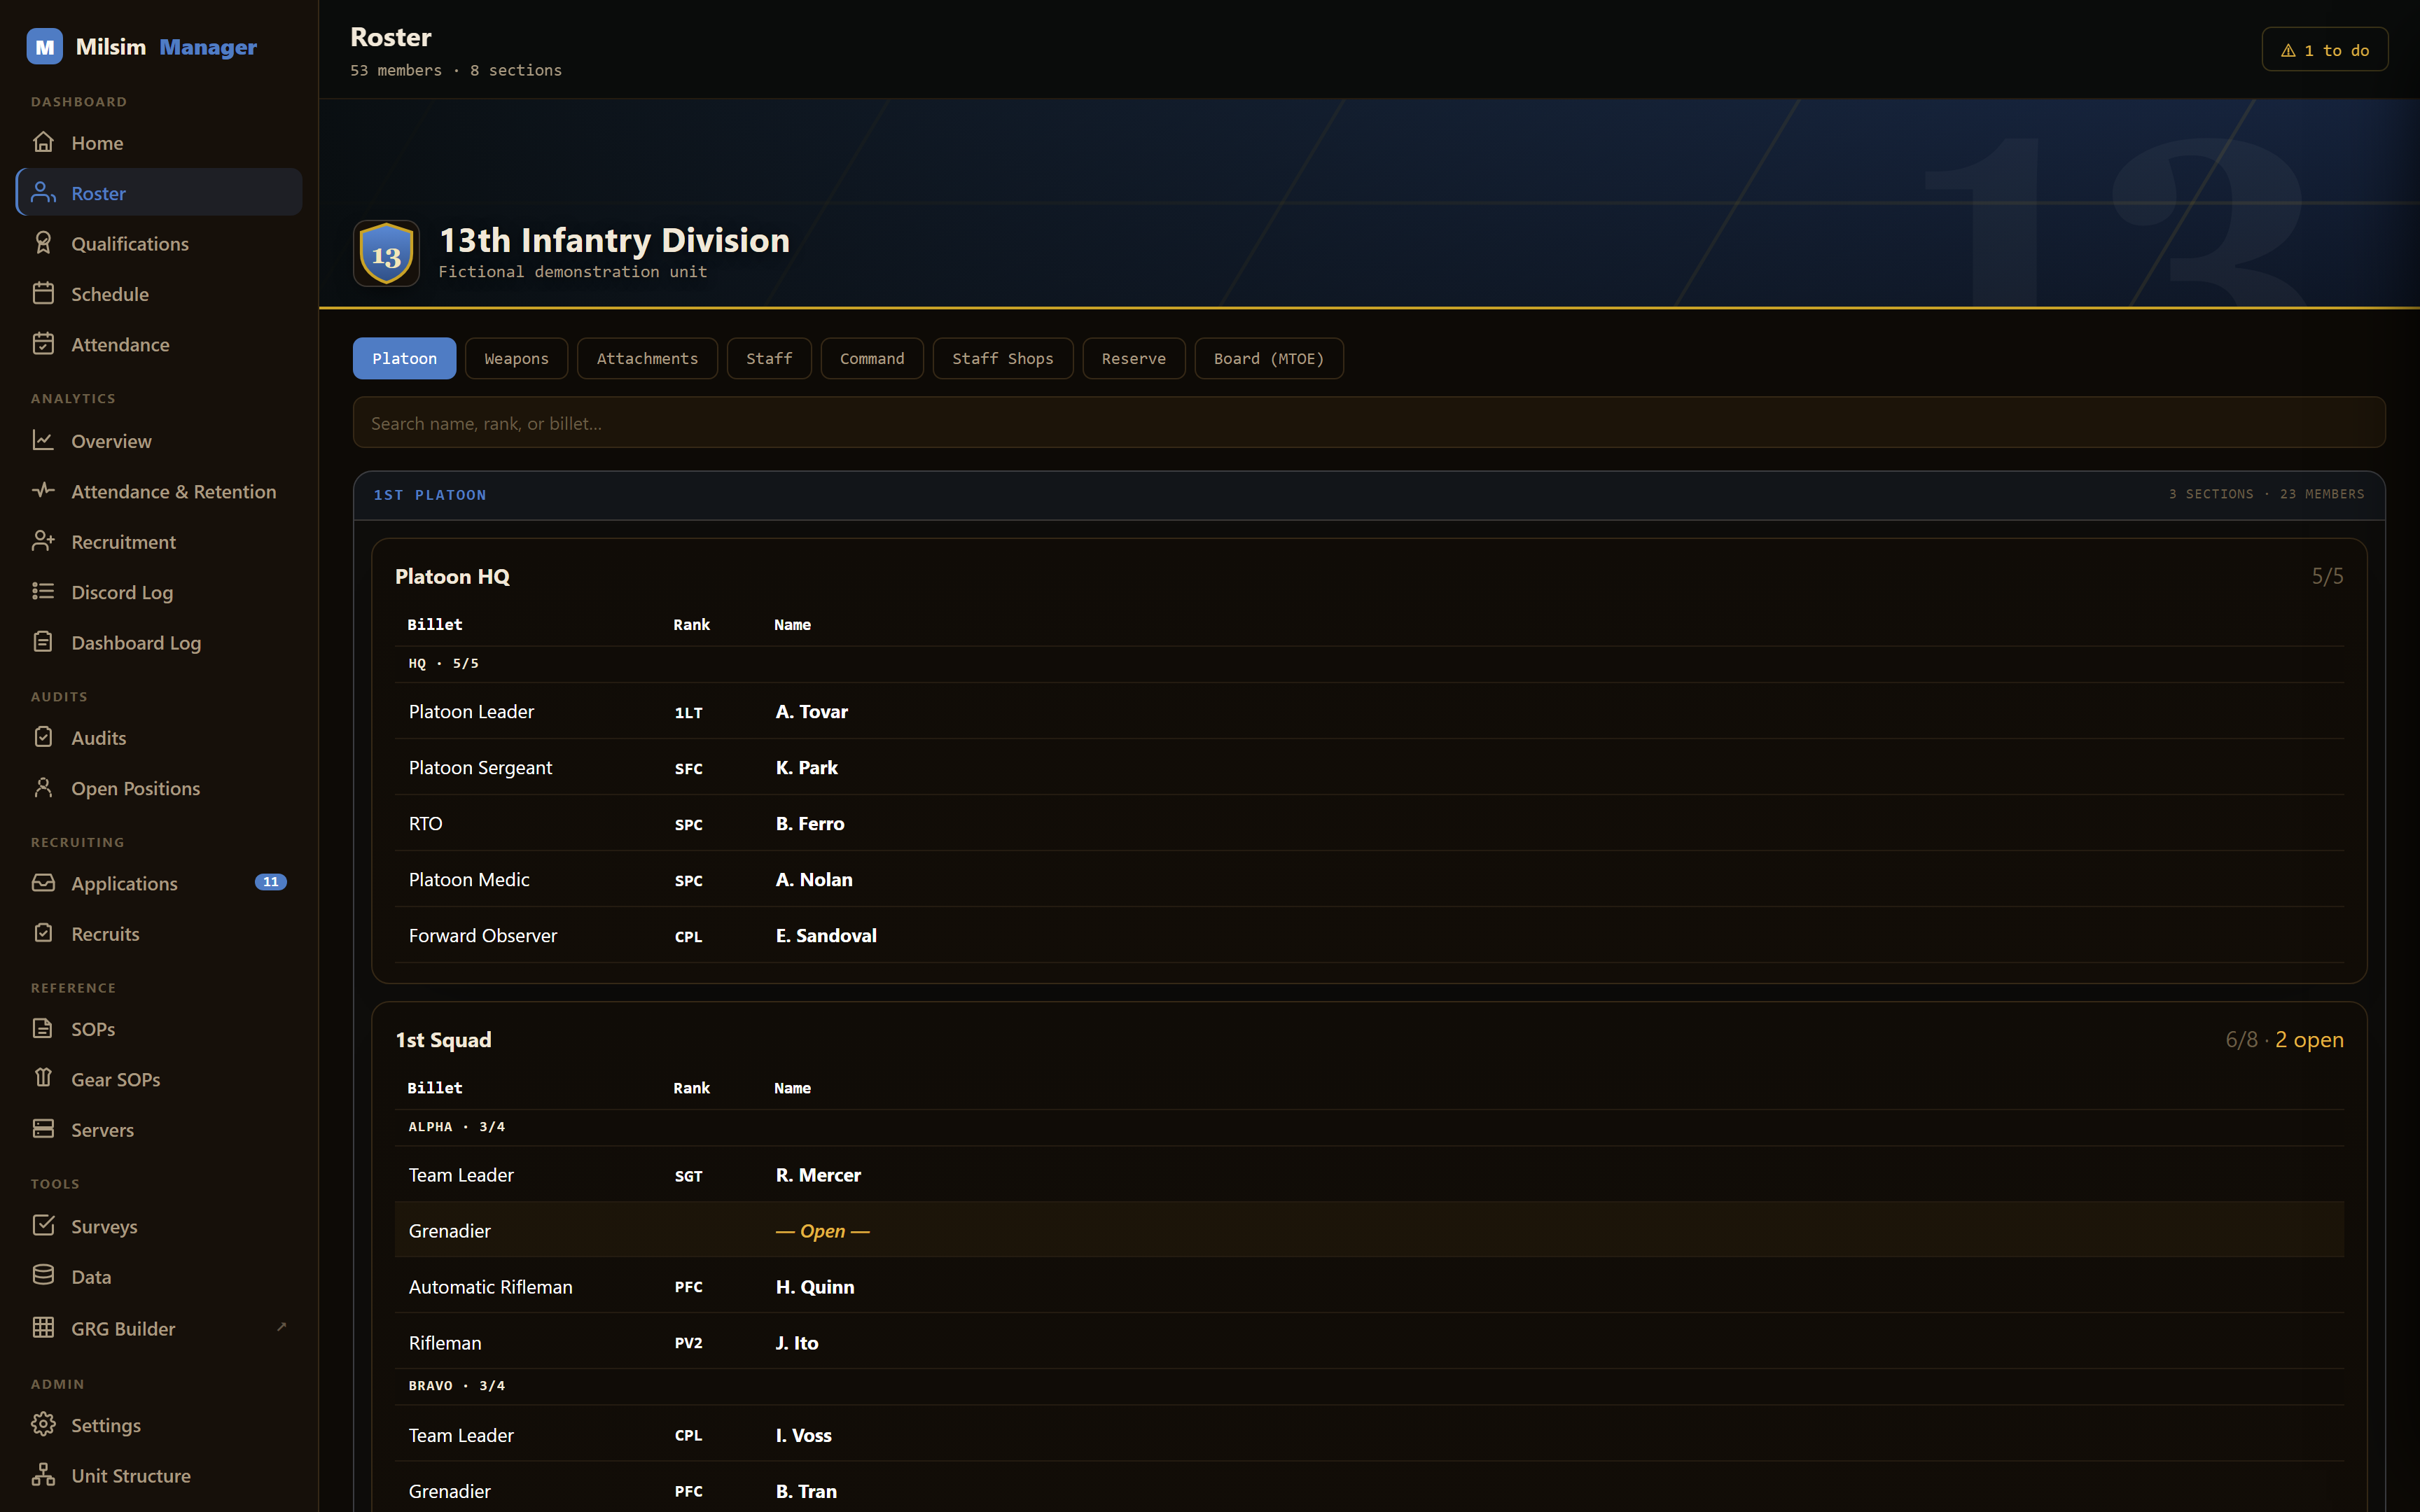Click the Milsim Manager logo icon
The height and width of the screenshot is (1512, 2420).
coord(44,47)
